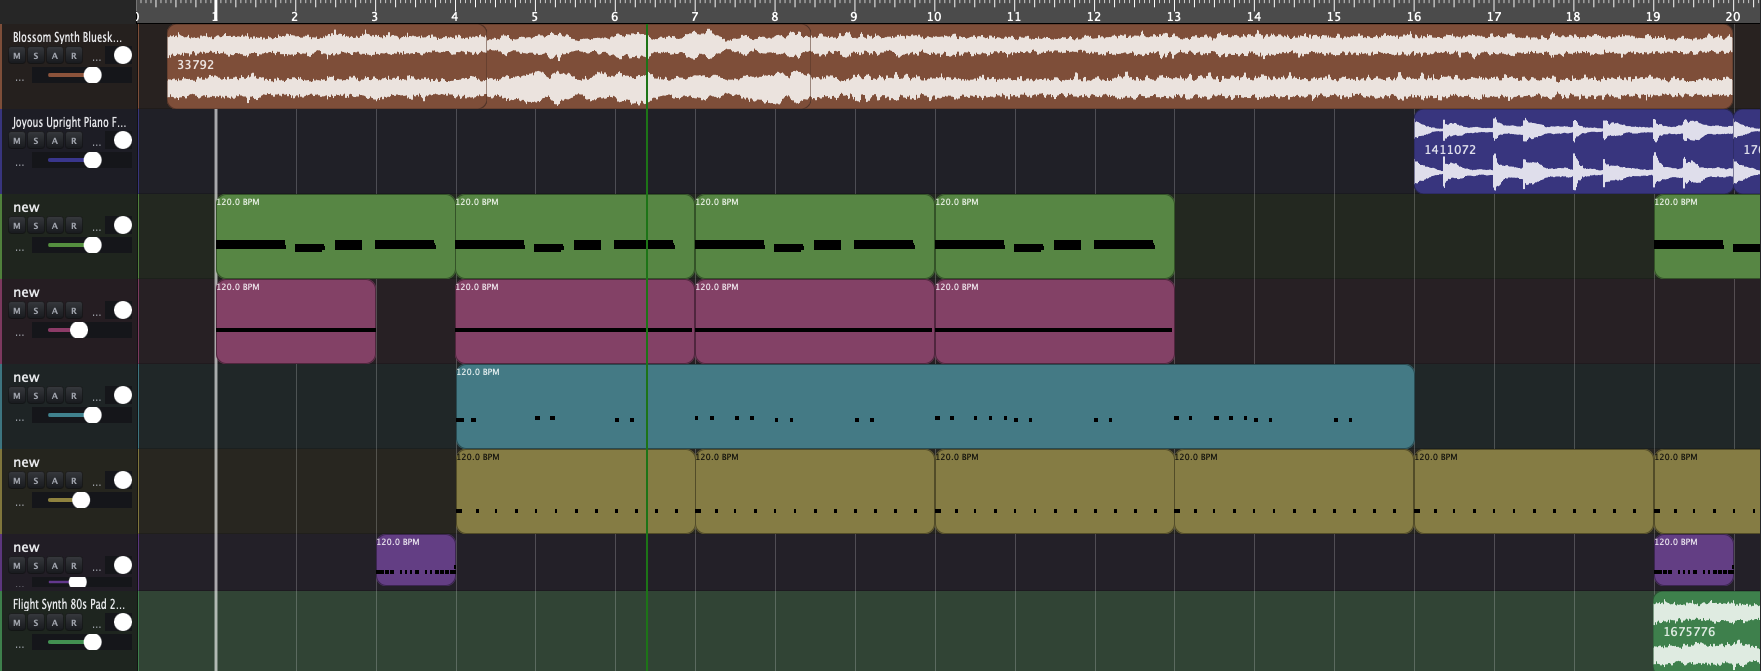This screenshot has width=1761, height=671.
Task: Select the long teal MIDI clip
Action: click(x=935, y=406)
